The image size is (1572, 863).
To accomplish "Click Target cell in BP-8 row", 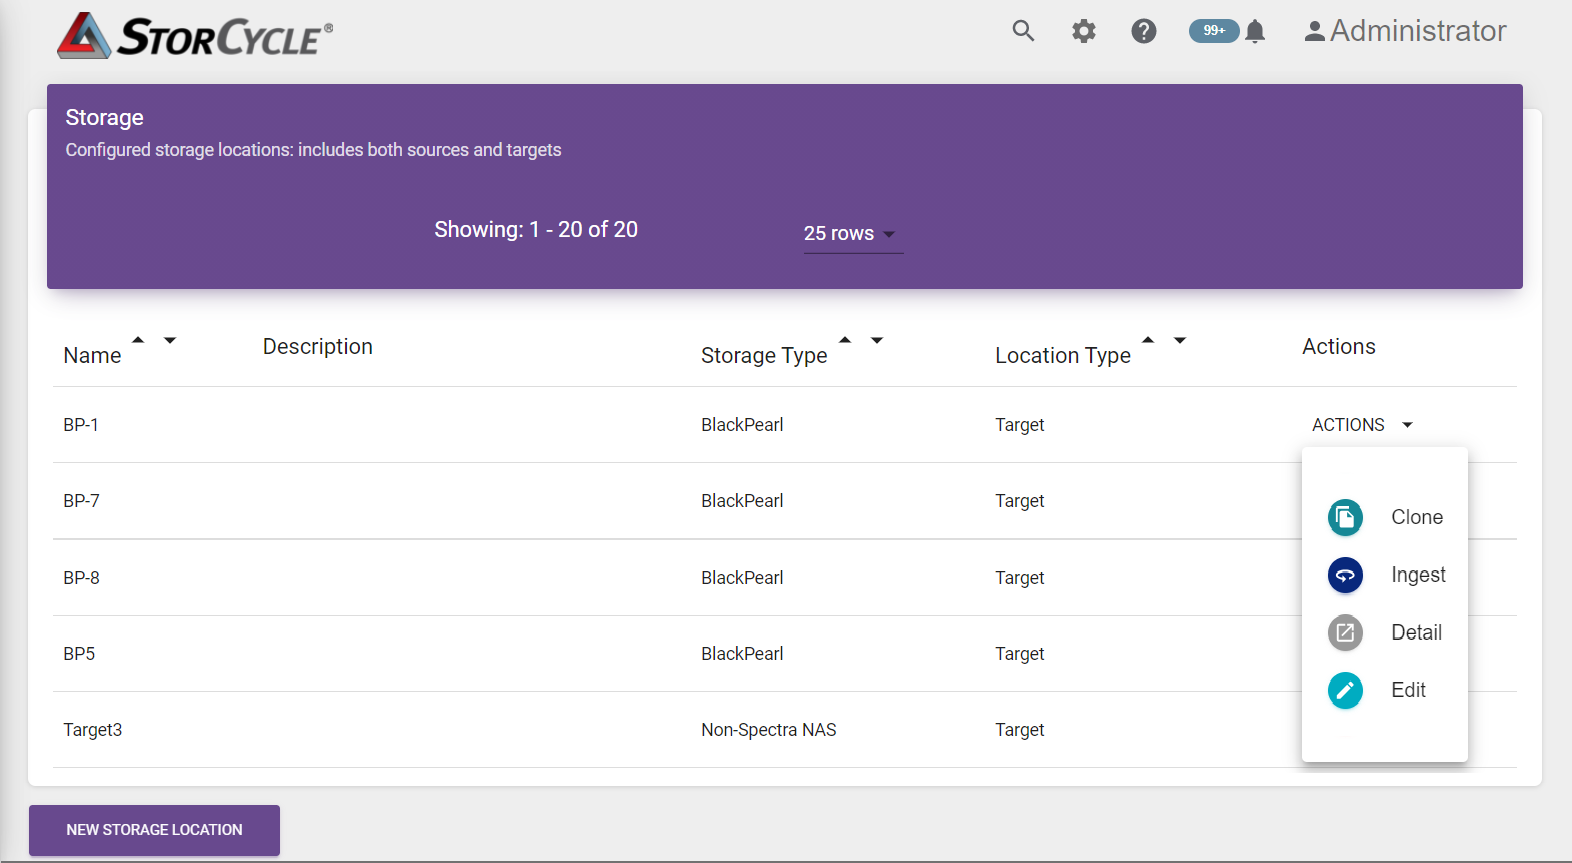I will pyautogui.click(x=1019, y=578).
